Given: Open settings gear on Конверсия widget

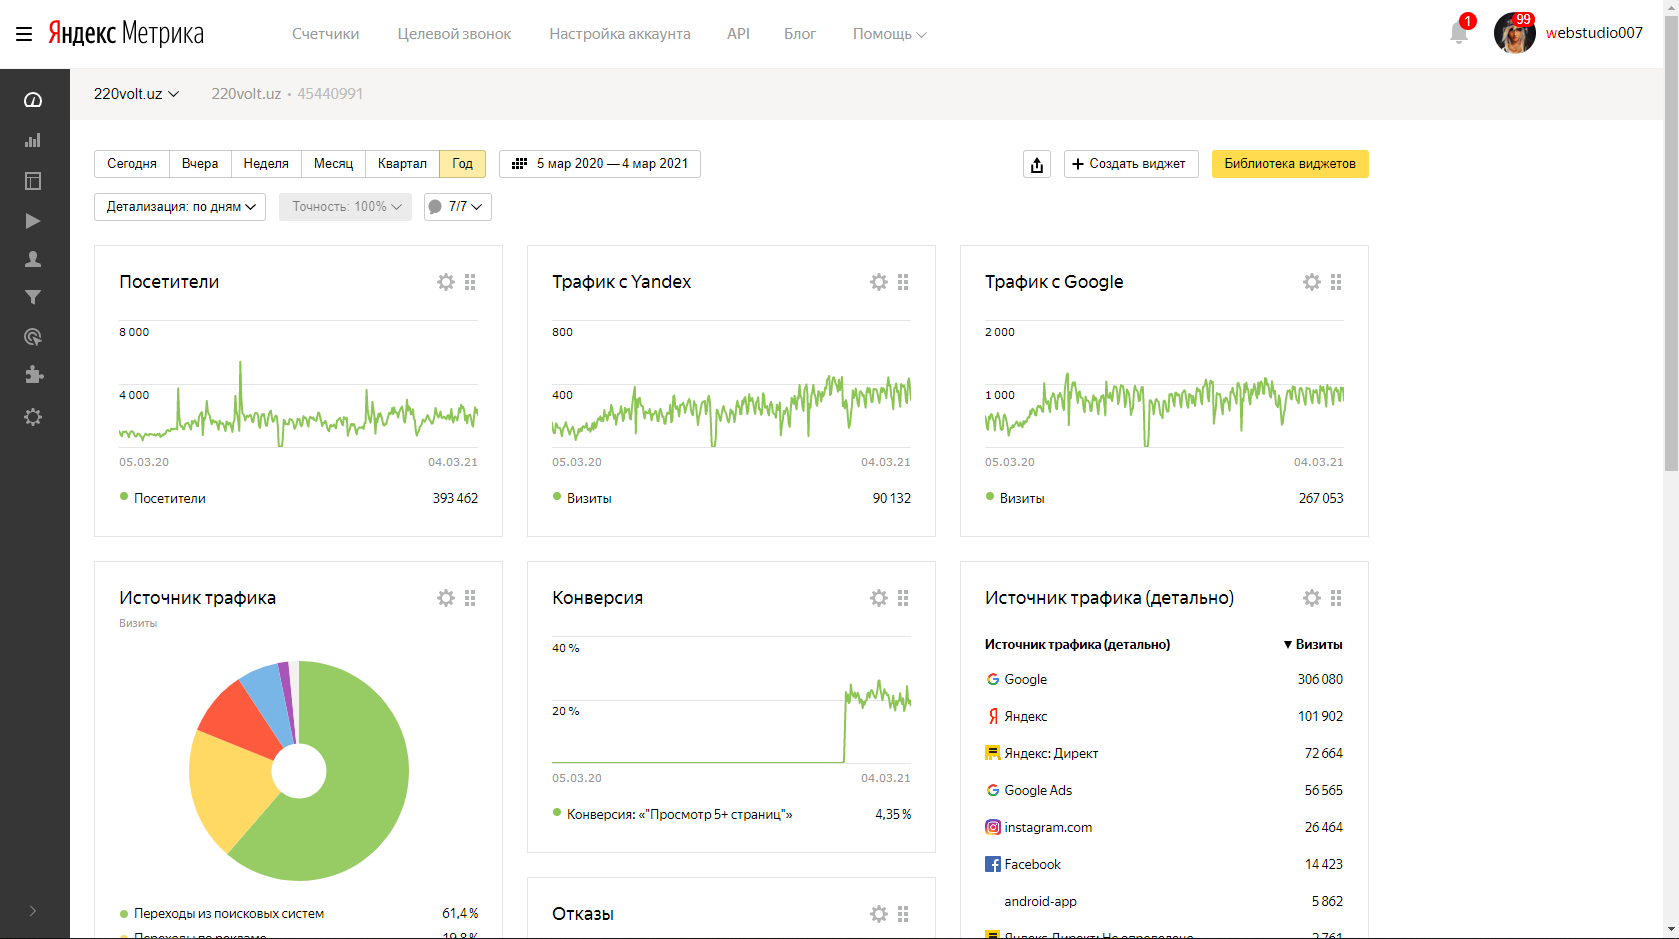Looking at the screenshot, I should 879,598.
